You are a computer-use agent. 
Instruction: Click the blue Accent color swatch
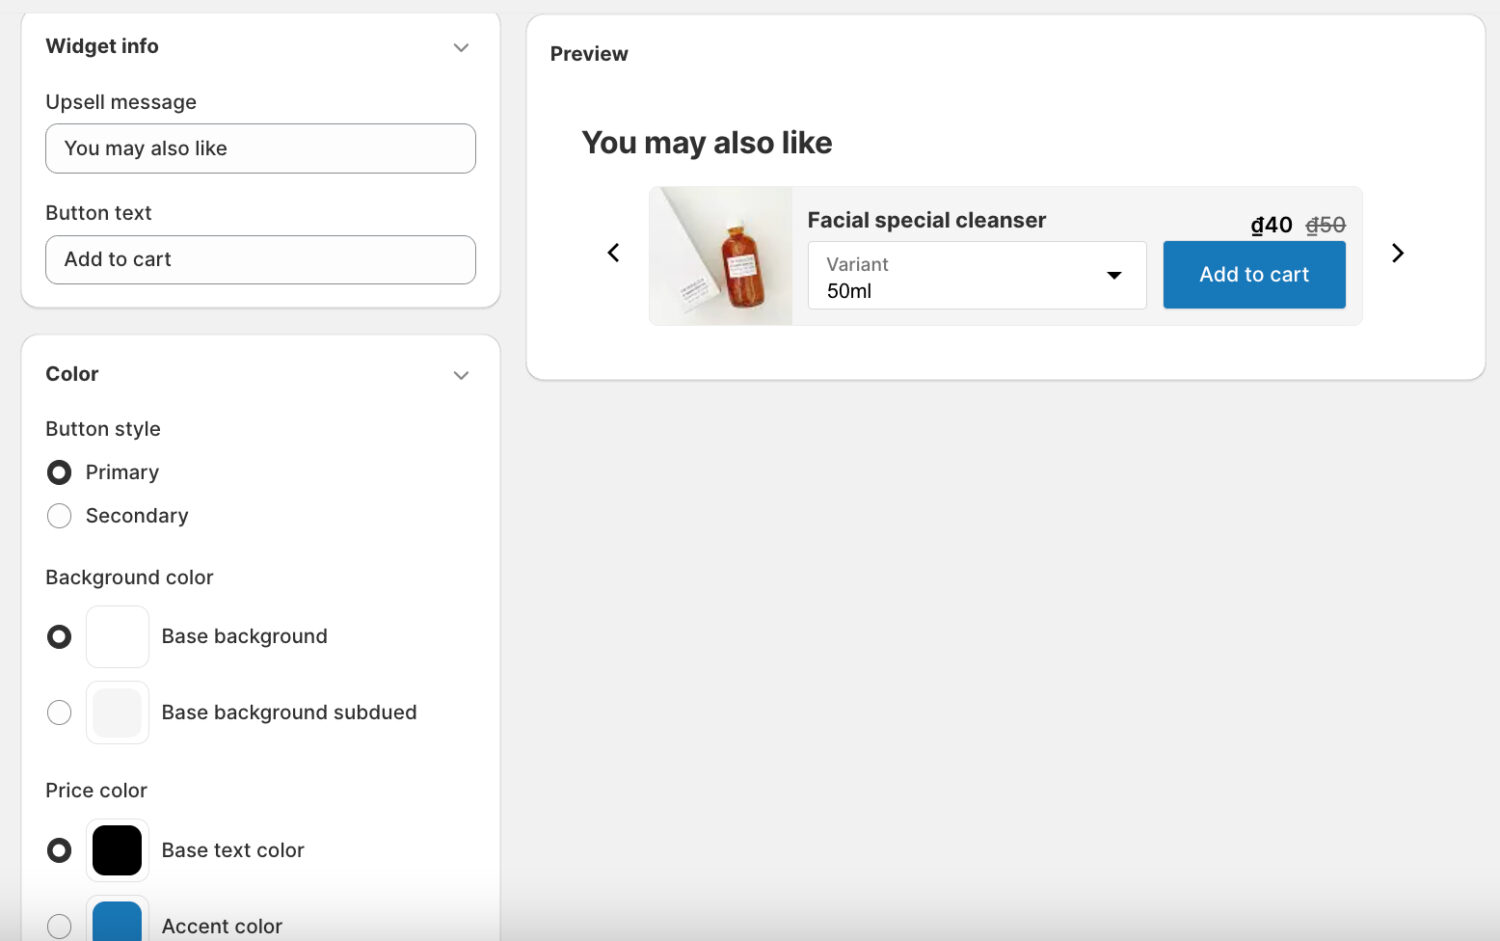[117, 924]
